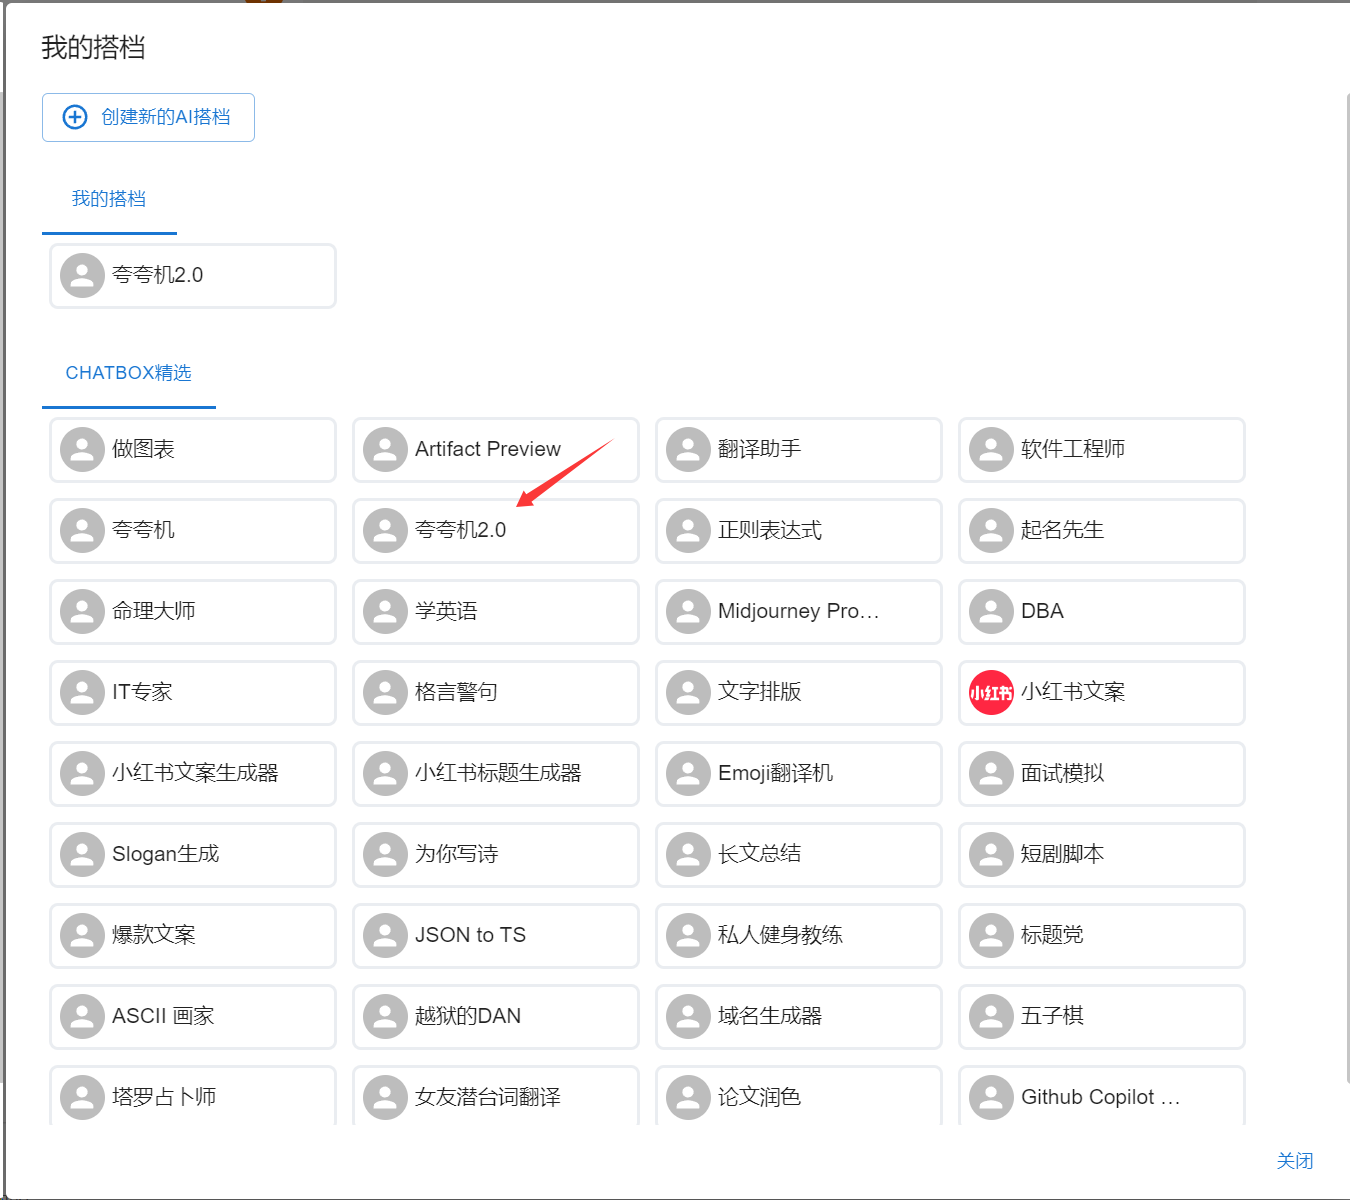The height and width of the screenshot is (1200, 1350).
Task: Select Github Copilot … partner card
Action: 1102,1096
